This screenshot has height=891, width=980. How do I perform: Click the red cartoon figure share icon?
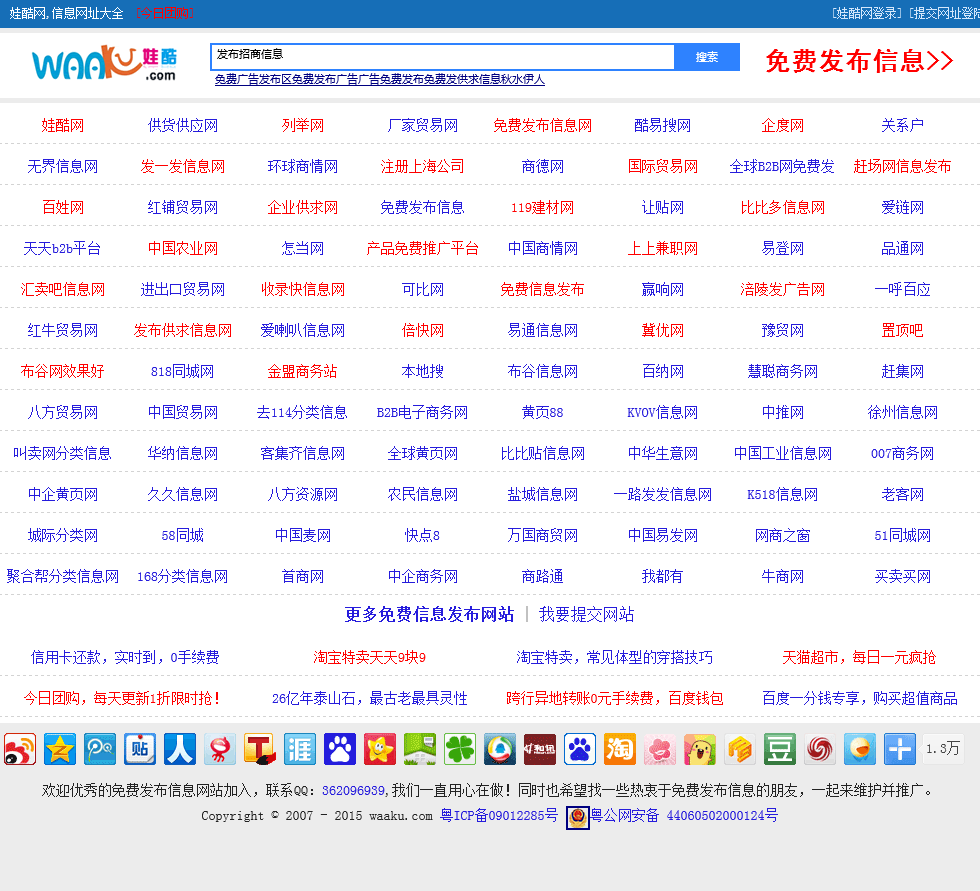[220, 749]
